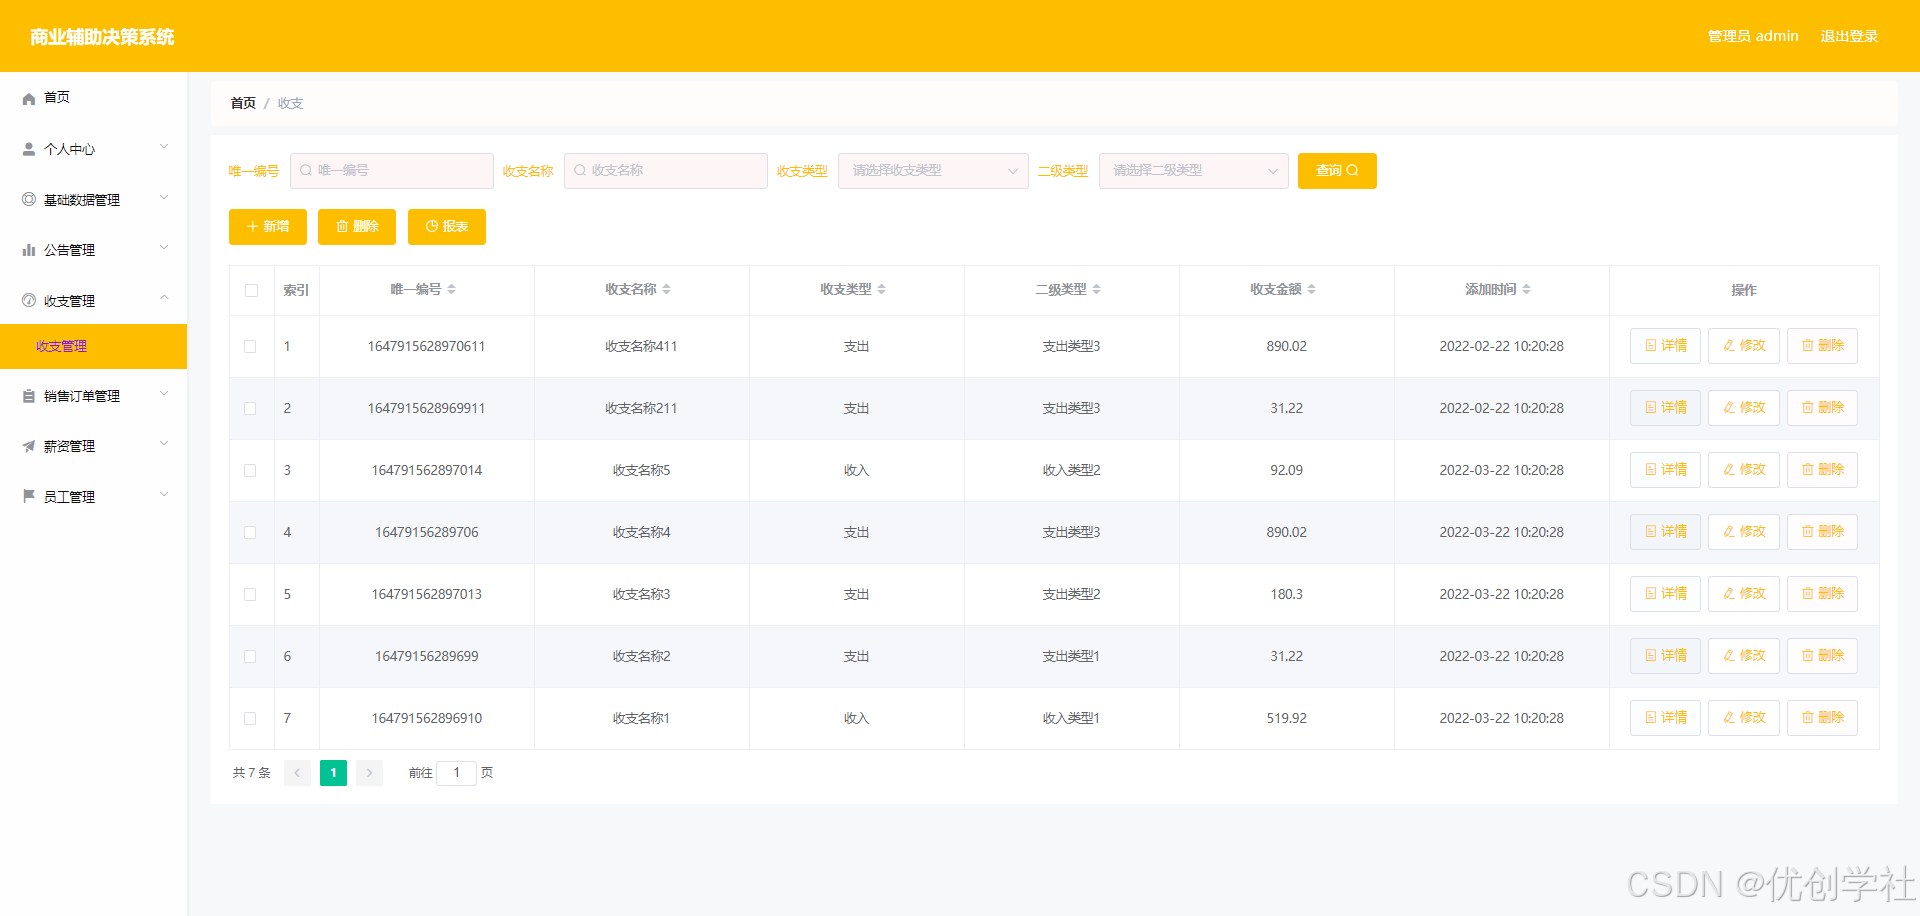Check the row 2 checkbox (收支名称211)

tap(250, 408)
